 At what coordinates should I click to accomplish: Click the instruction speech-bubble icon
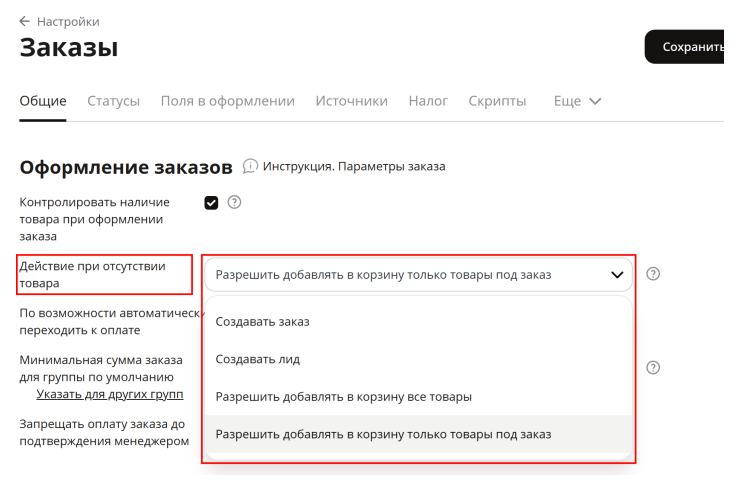tap(250, 166)
